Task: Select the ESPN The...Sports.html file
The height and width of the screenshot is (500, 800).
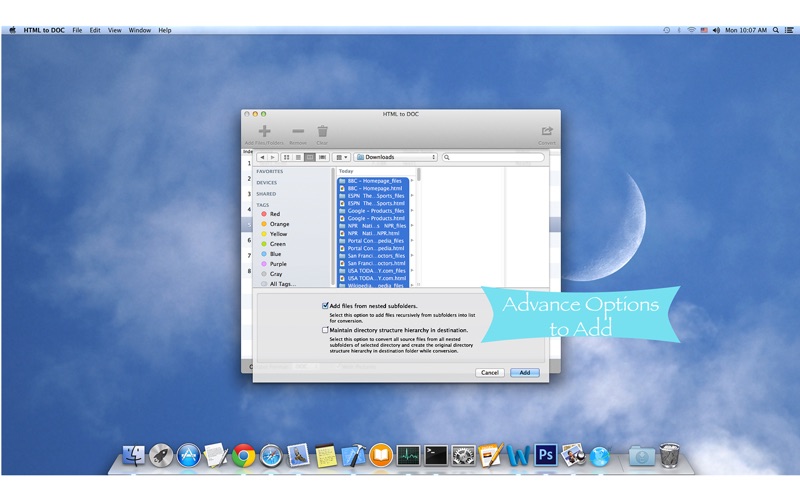Action: click(x=373, y=203)
